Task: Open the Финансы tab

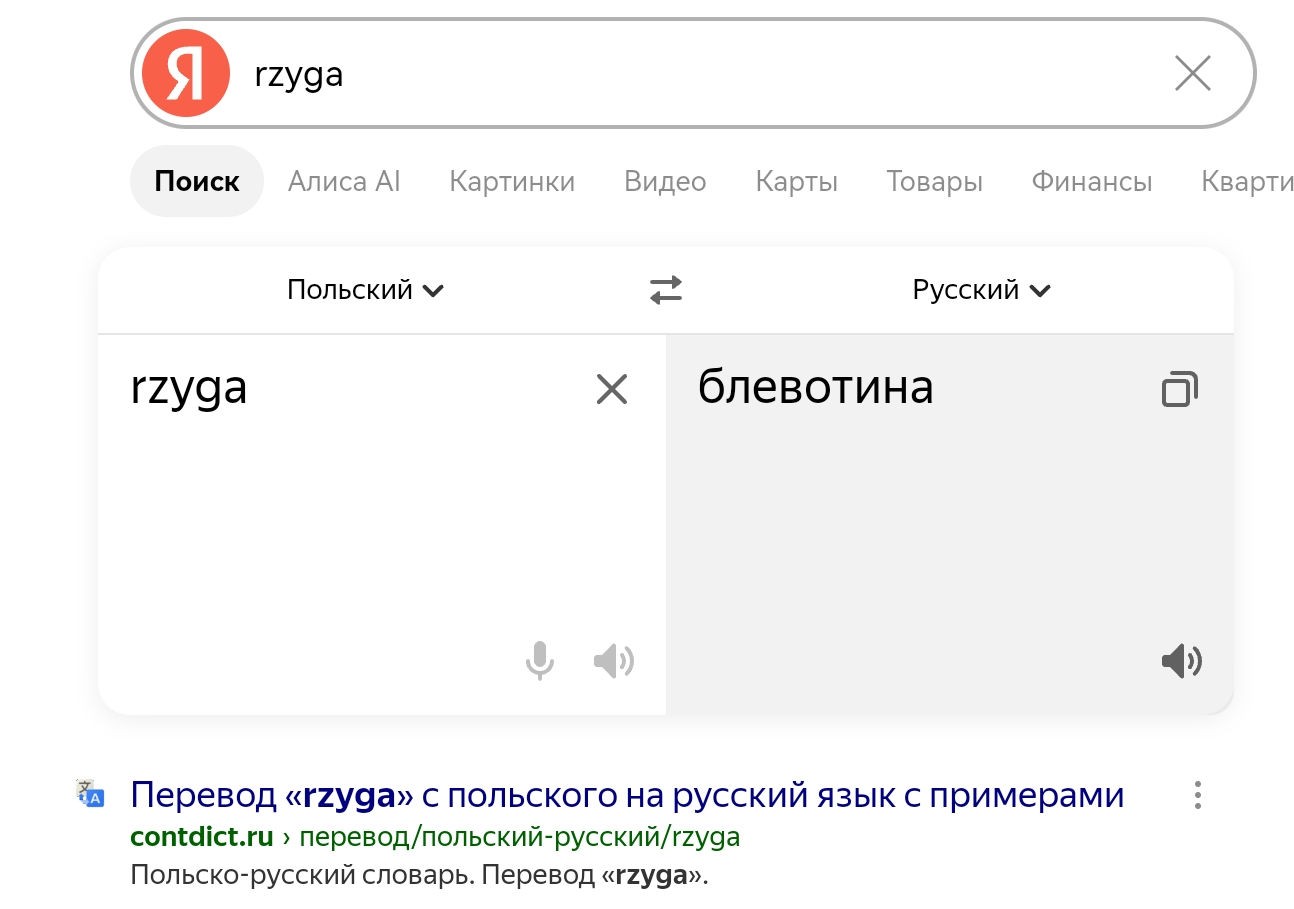Action: [1092, 181]
